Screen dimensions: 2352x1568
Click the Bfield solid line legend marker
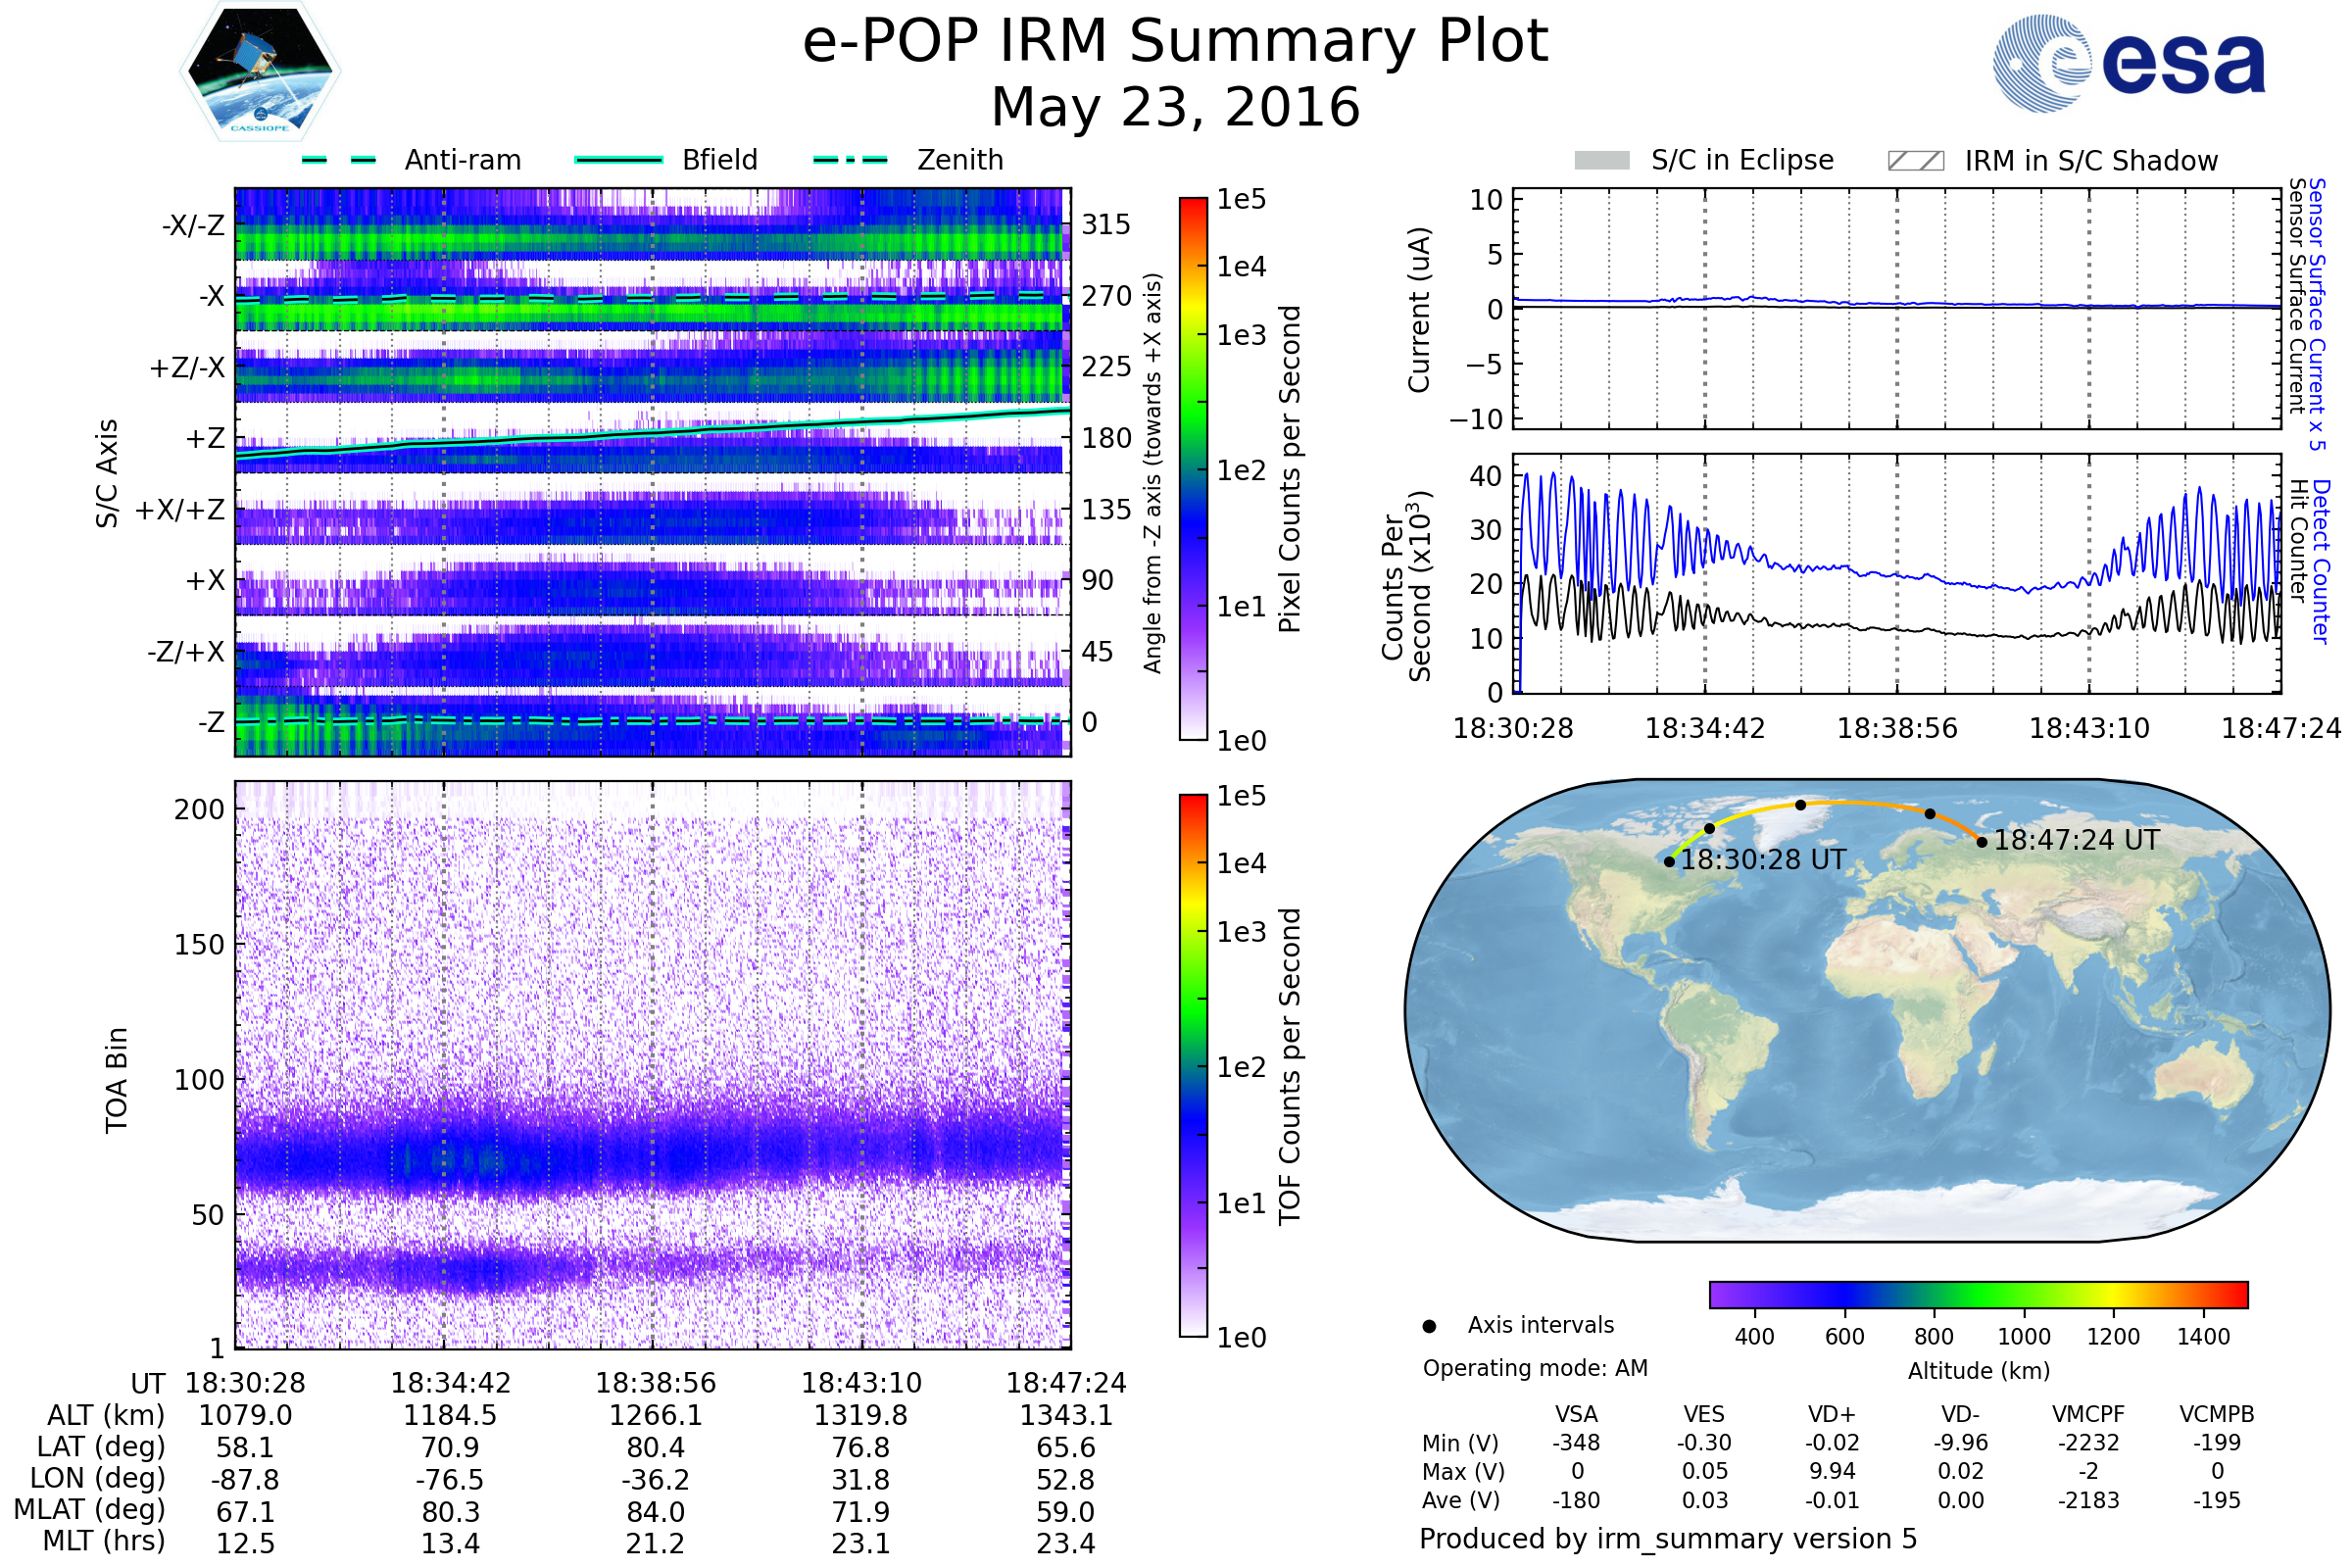[618, 160]
